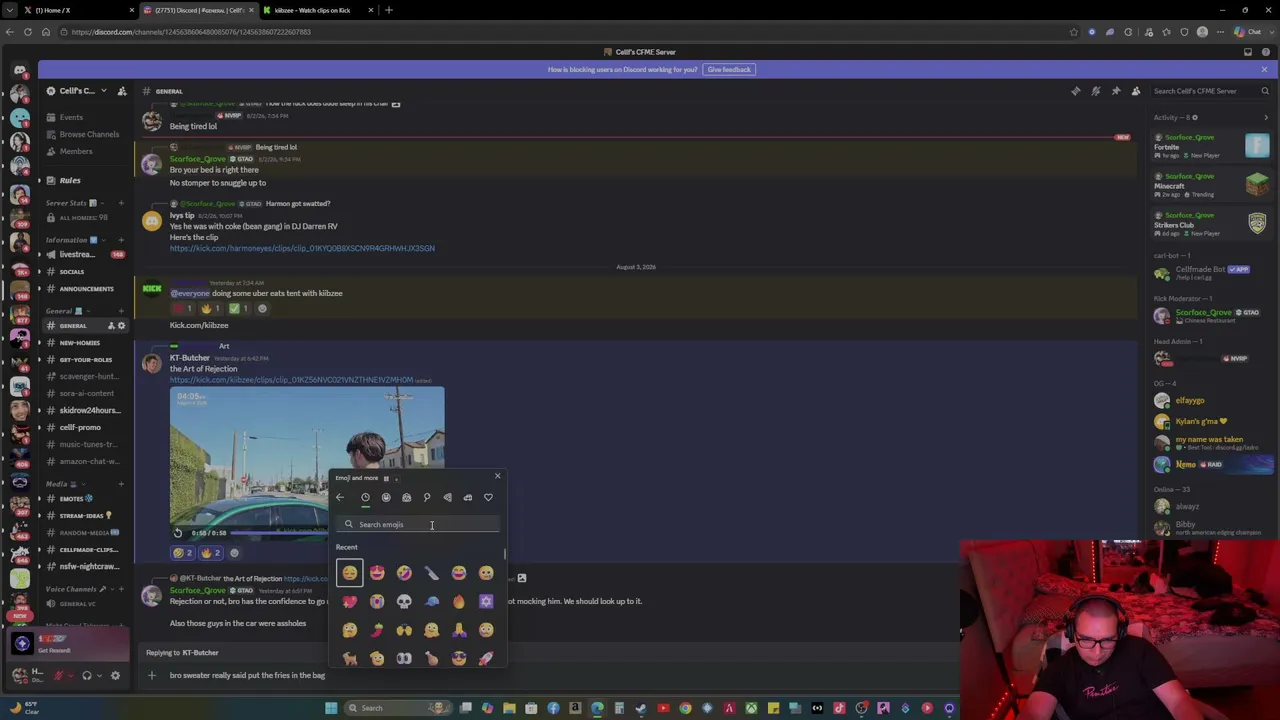Select the Rules channel
This screenshot has height=720, width=1280.
70,180
